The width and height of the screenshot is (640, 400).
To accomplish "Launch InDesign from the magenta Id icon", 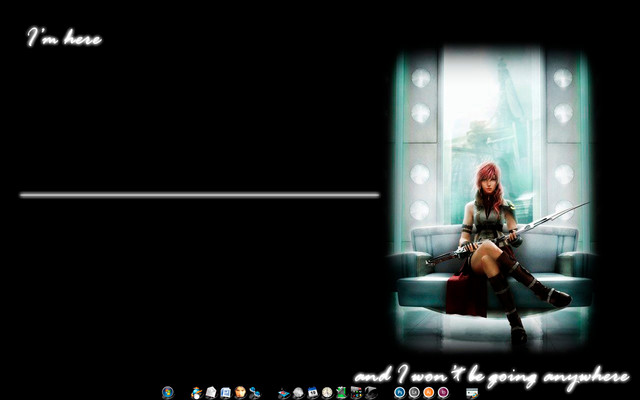I will [x=443, y=393].
